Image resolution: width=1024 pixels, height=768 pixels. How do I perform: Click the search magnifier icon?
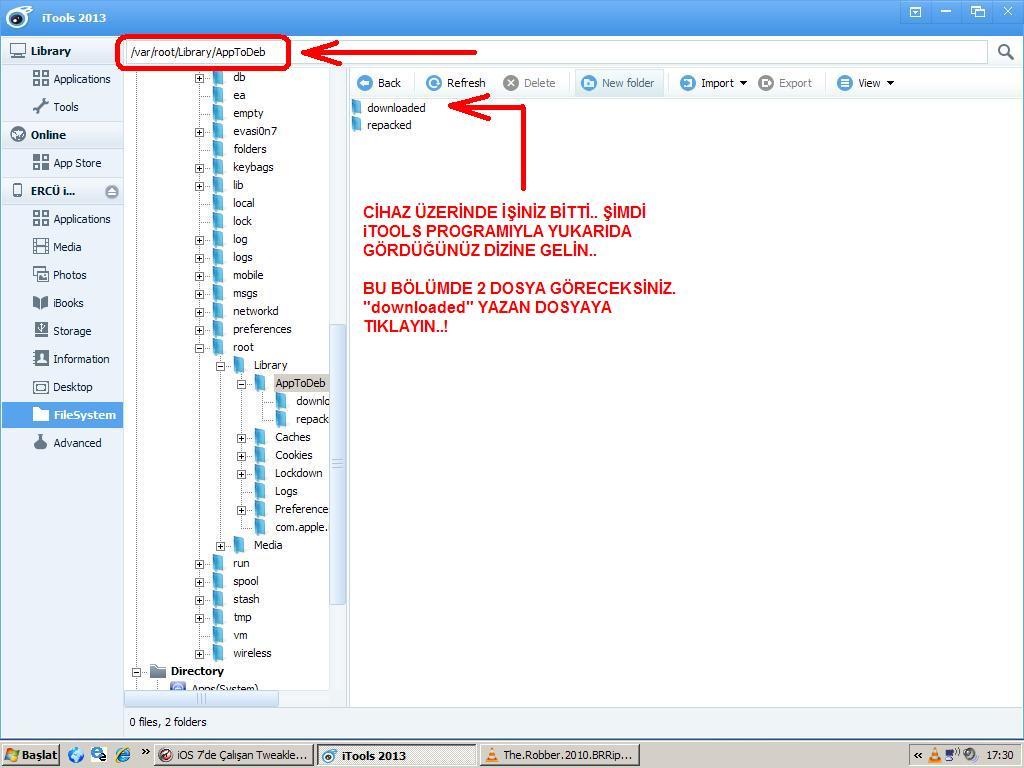pyautogui.click(x=1006, y=52)
